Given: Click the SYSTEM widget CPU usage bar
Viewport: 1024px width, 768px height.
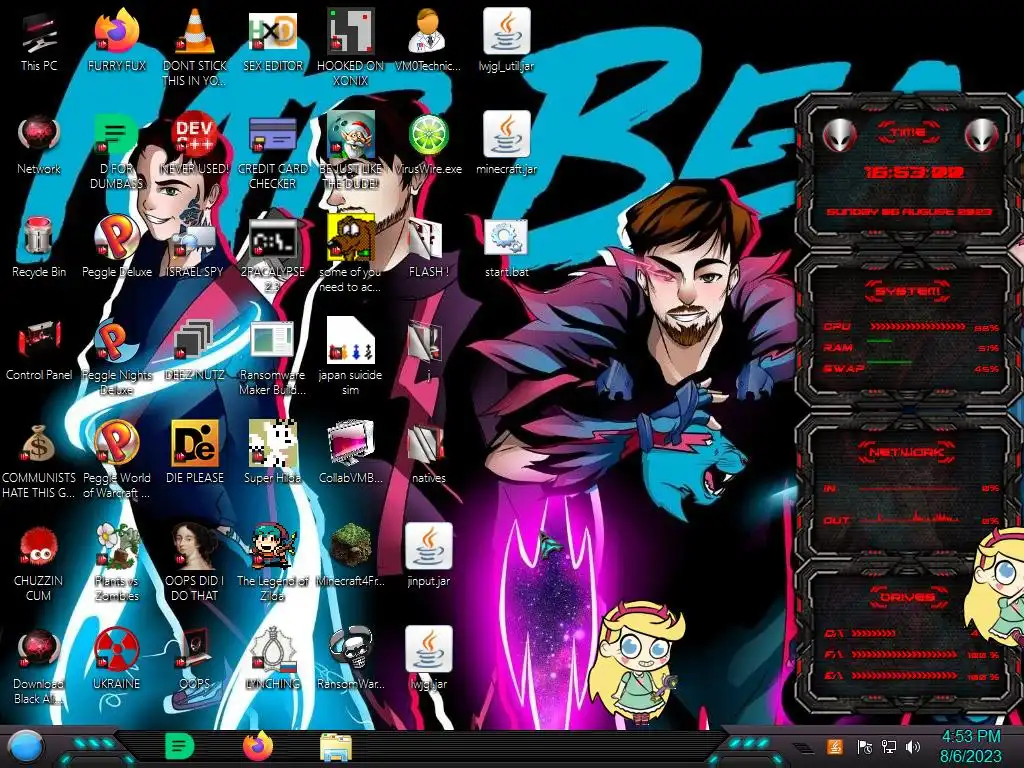Looking at the screenshot, I should (918, 327).
